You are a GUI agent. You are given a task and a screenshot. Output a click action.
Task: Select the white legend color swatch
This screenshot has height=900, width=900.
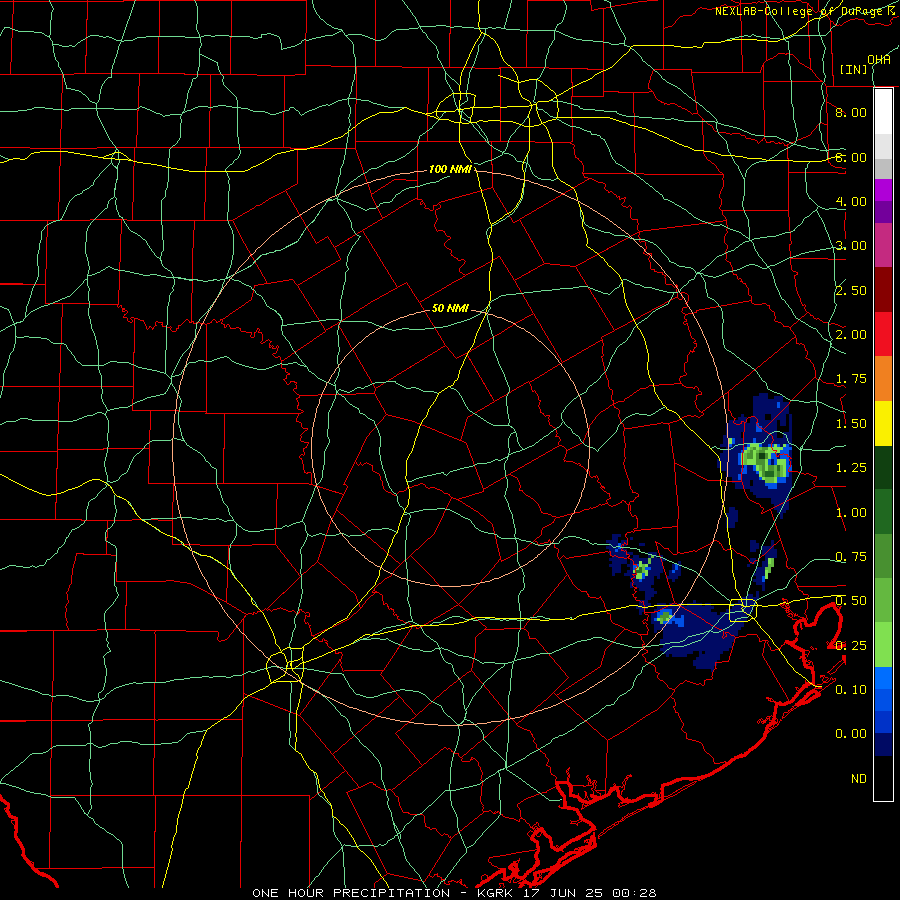click(883, 112)
